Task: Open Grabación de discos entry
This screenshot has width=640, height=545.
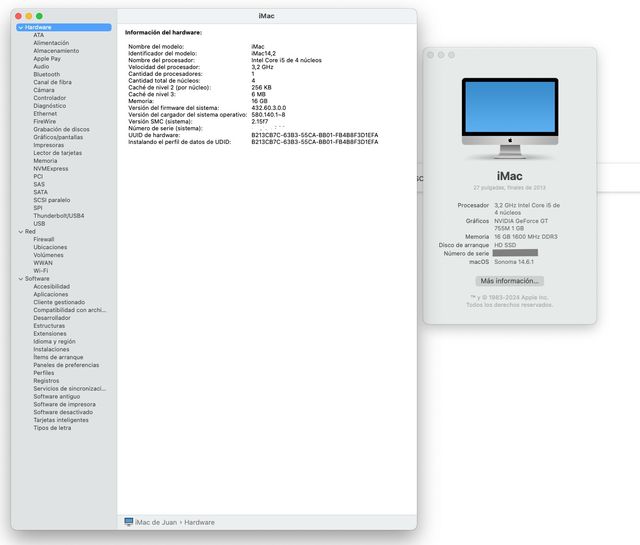Action: (x=61, y=129)
